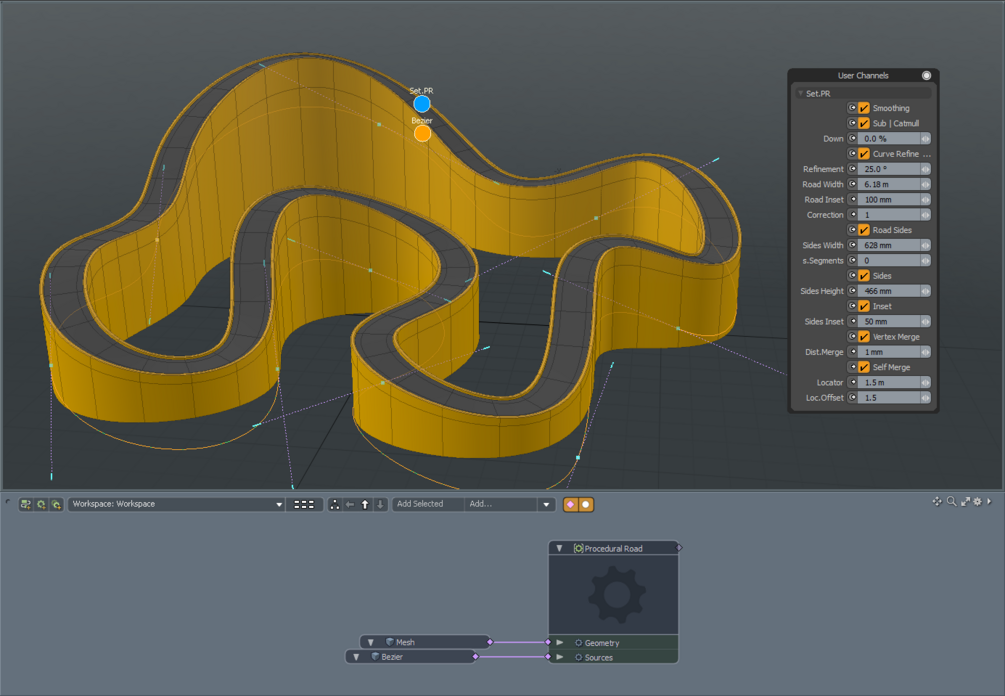The width and height of the screenshot is (1005, 696).
Task: Click the User Channels panel title bar
Action: pyautogui.click(x=862, y=75)
